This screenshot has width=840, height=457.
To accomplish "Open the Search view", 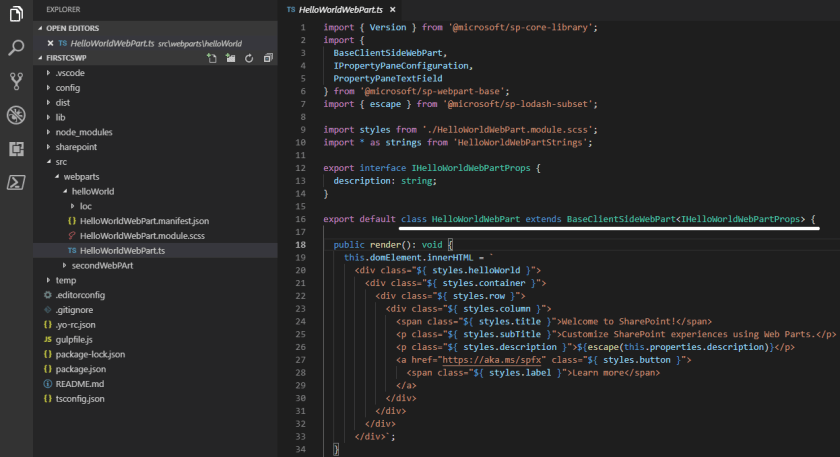I will click(16, 48).
